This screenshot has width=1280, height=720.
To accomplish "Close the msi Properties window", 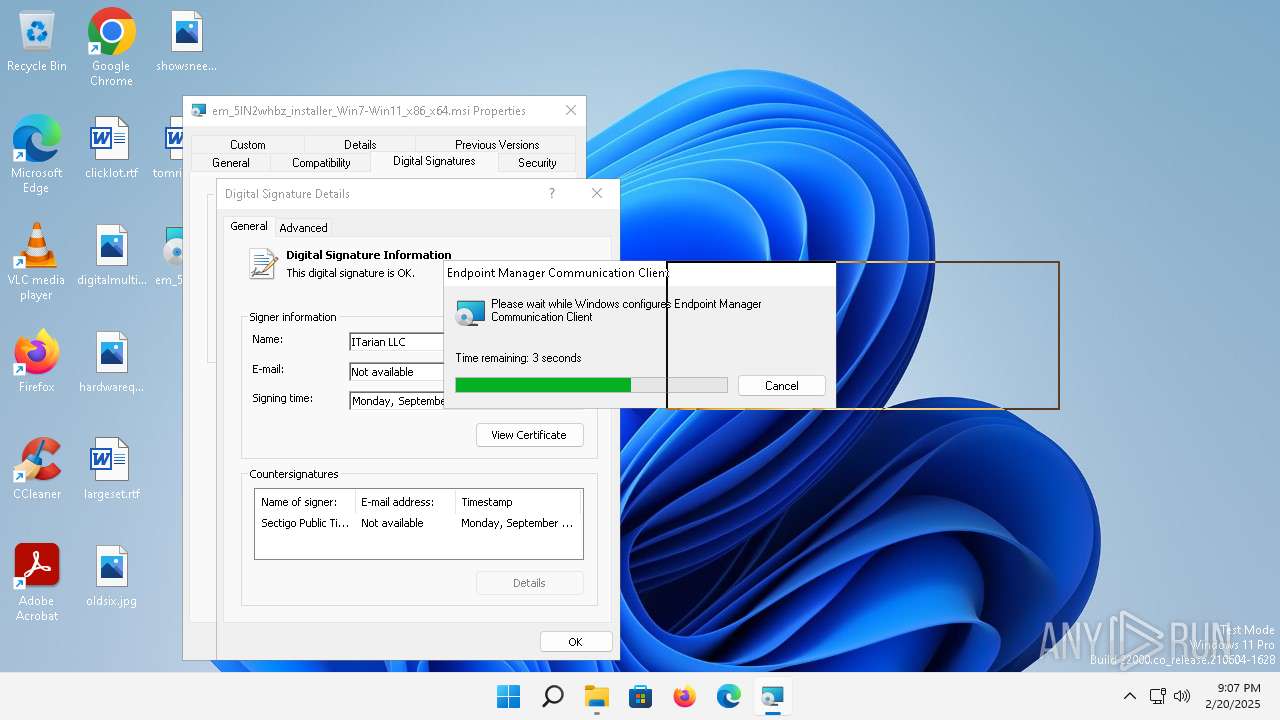I will tap(571, 111).
